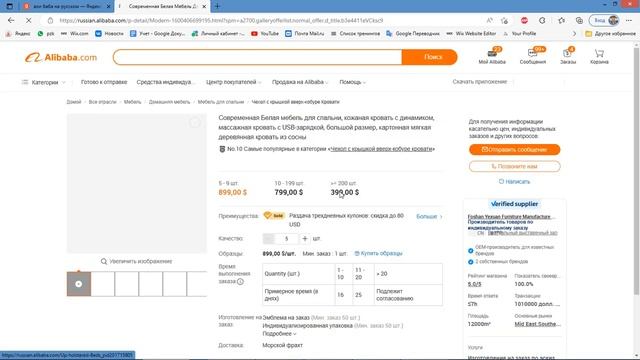Click the 5.0/5 store rating

474,284
